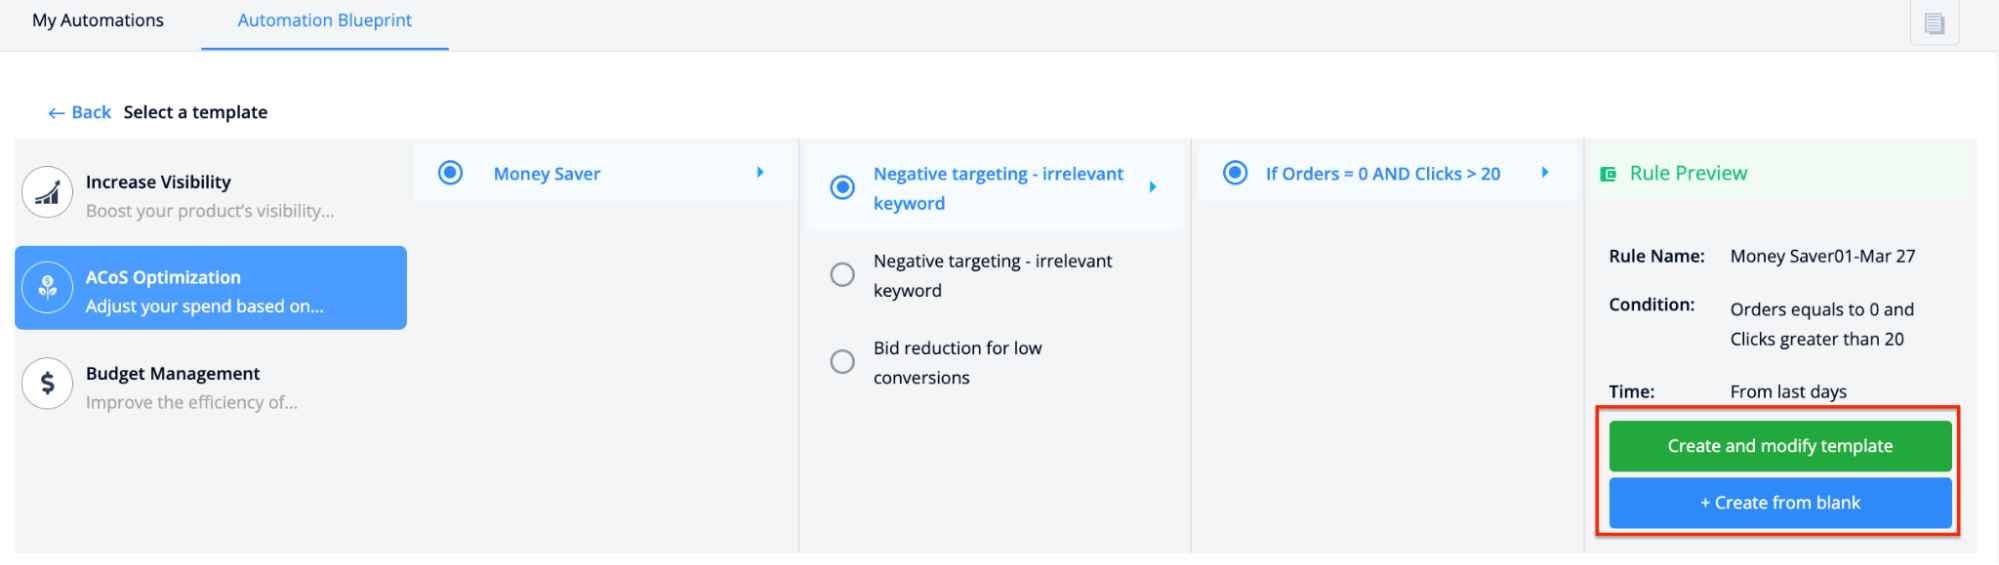Click the Increase Visibility chart icon
Screen dimensions: 1999x565
(x=47, y=192)
